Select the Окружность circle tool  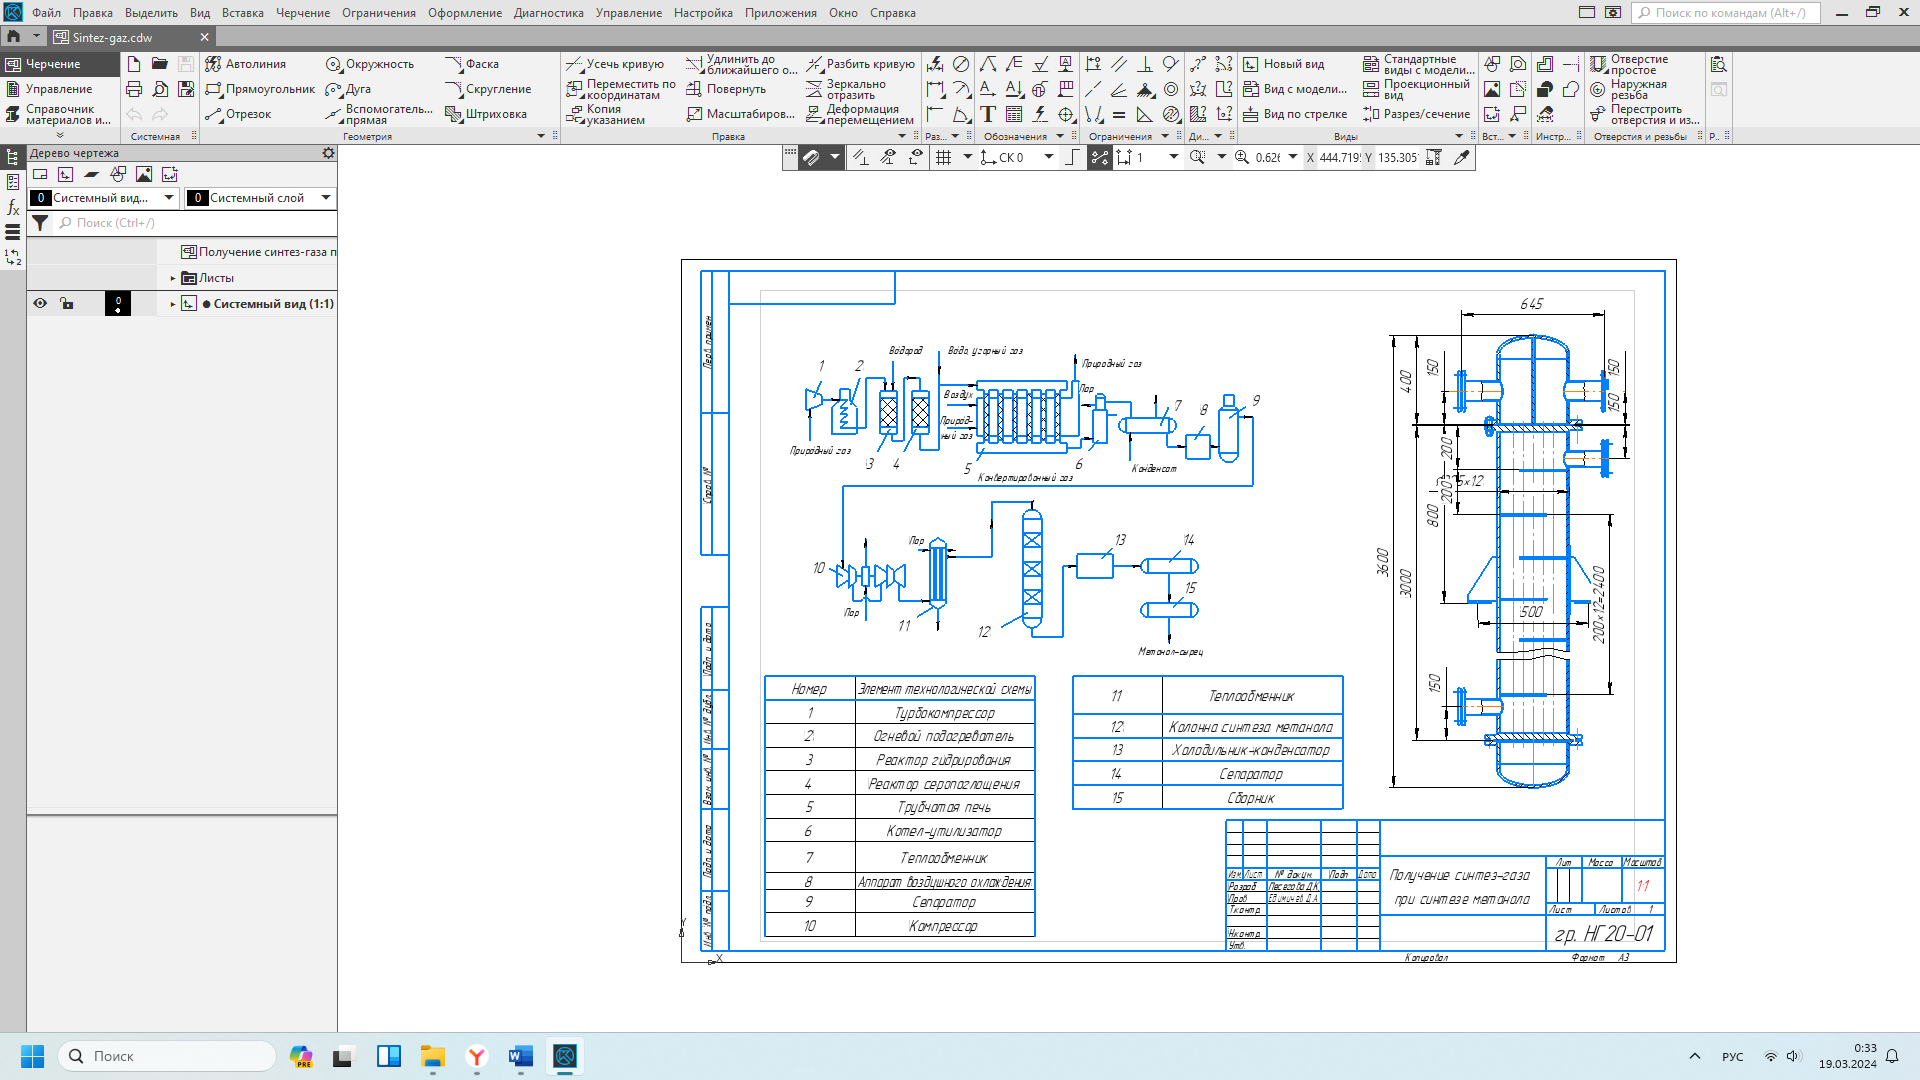(x=370, y=64)
